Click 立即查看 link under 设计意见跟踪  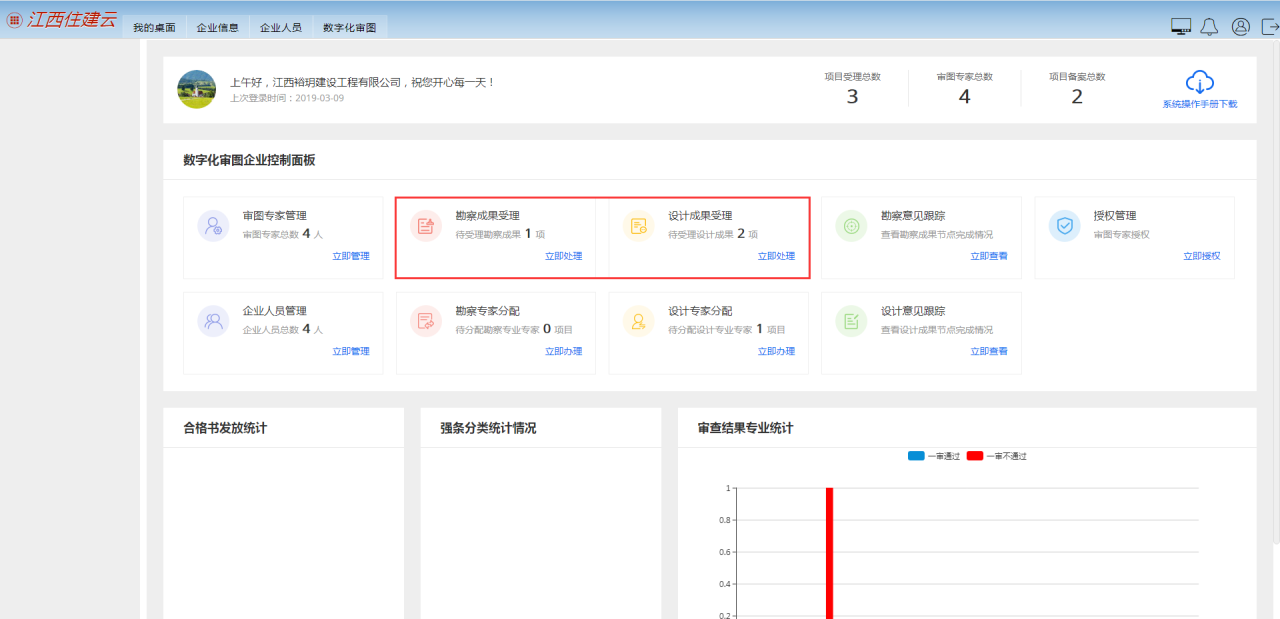point(989,351)
